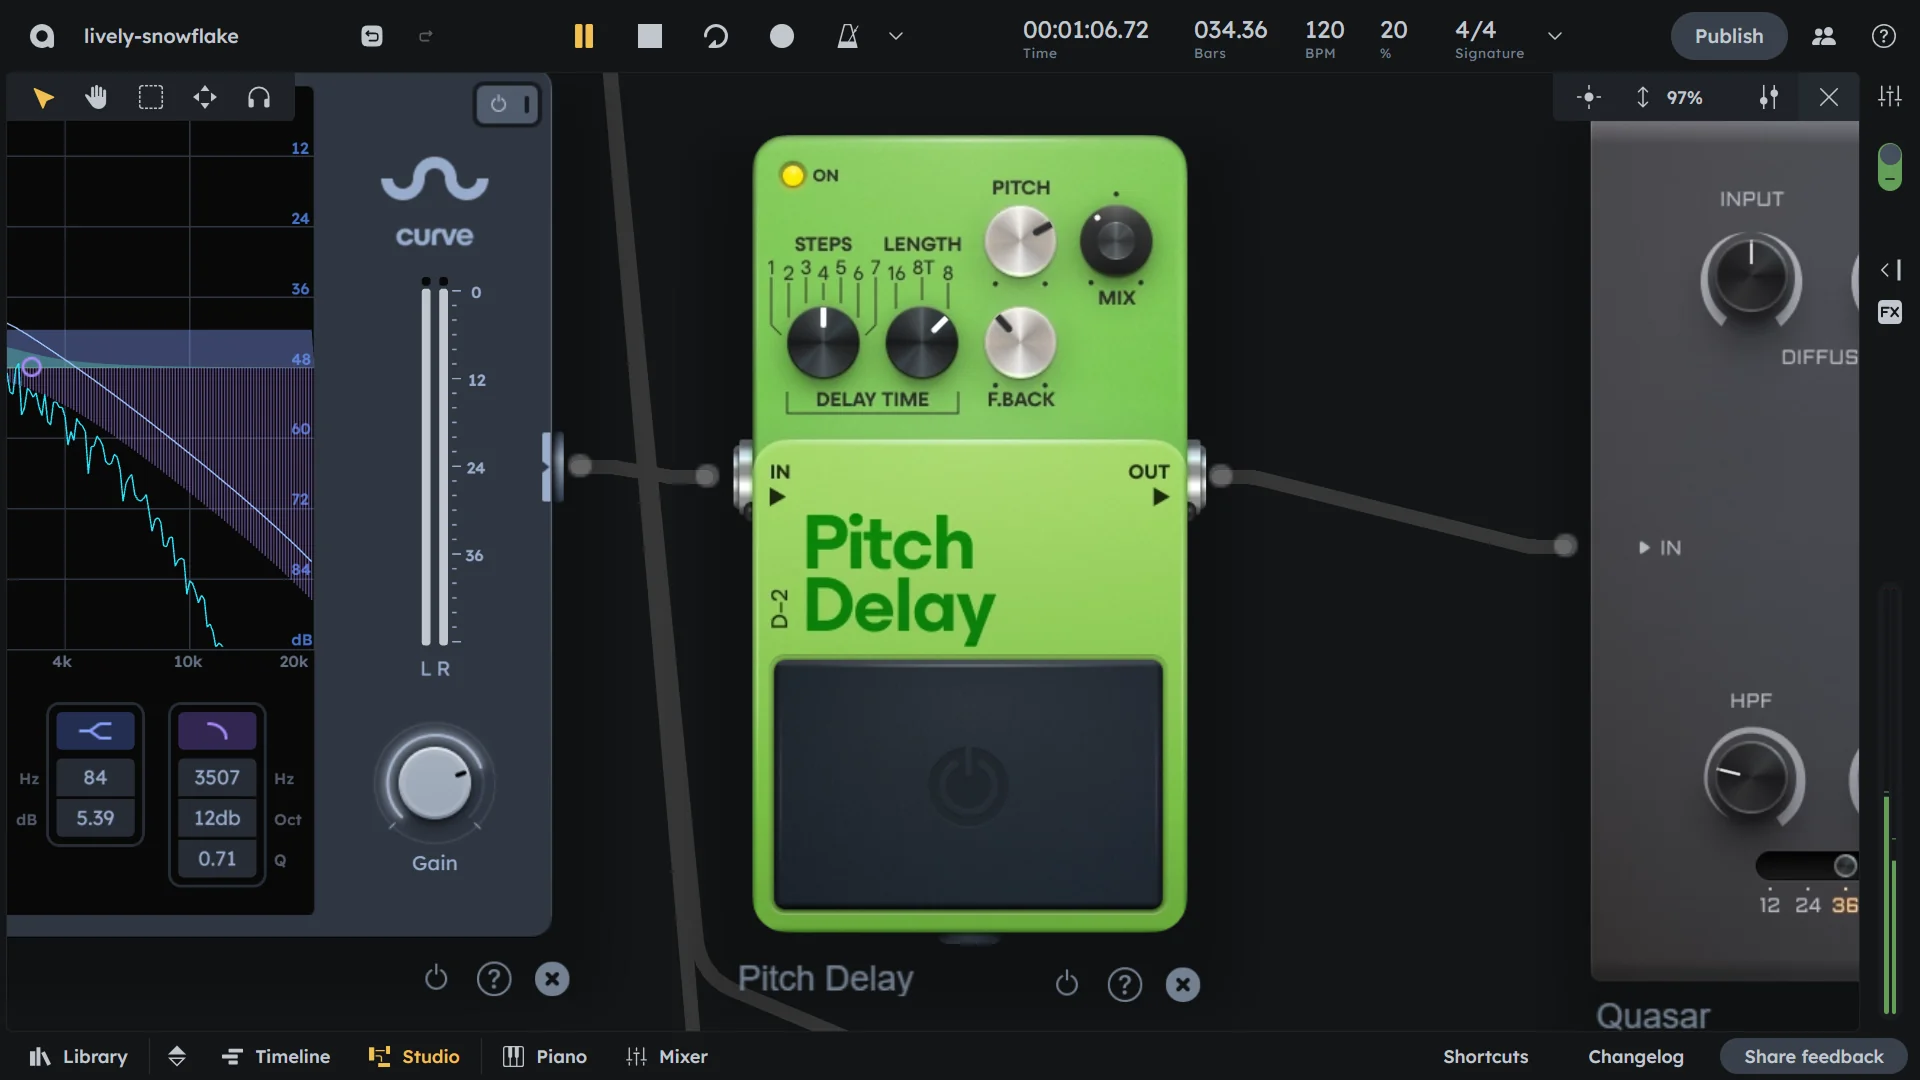Select the move tool
The image size is (1920, 1080).
click(x=205, y=97)
